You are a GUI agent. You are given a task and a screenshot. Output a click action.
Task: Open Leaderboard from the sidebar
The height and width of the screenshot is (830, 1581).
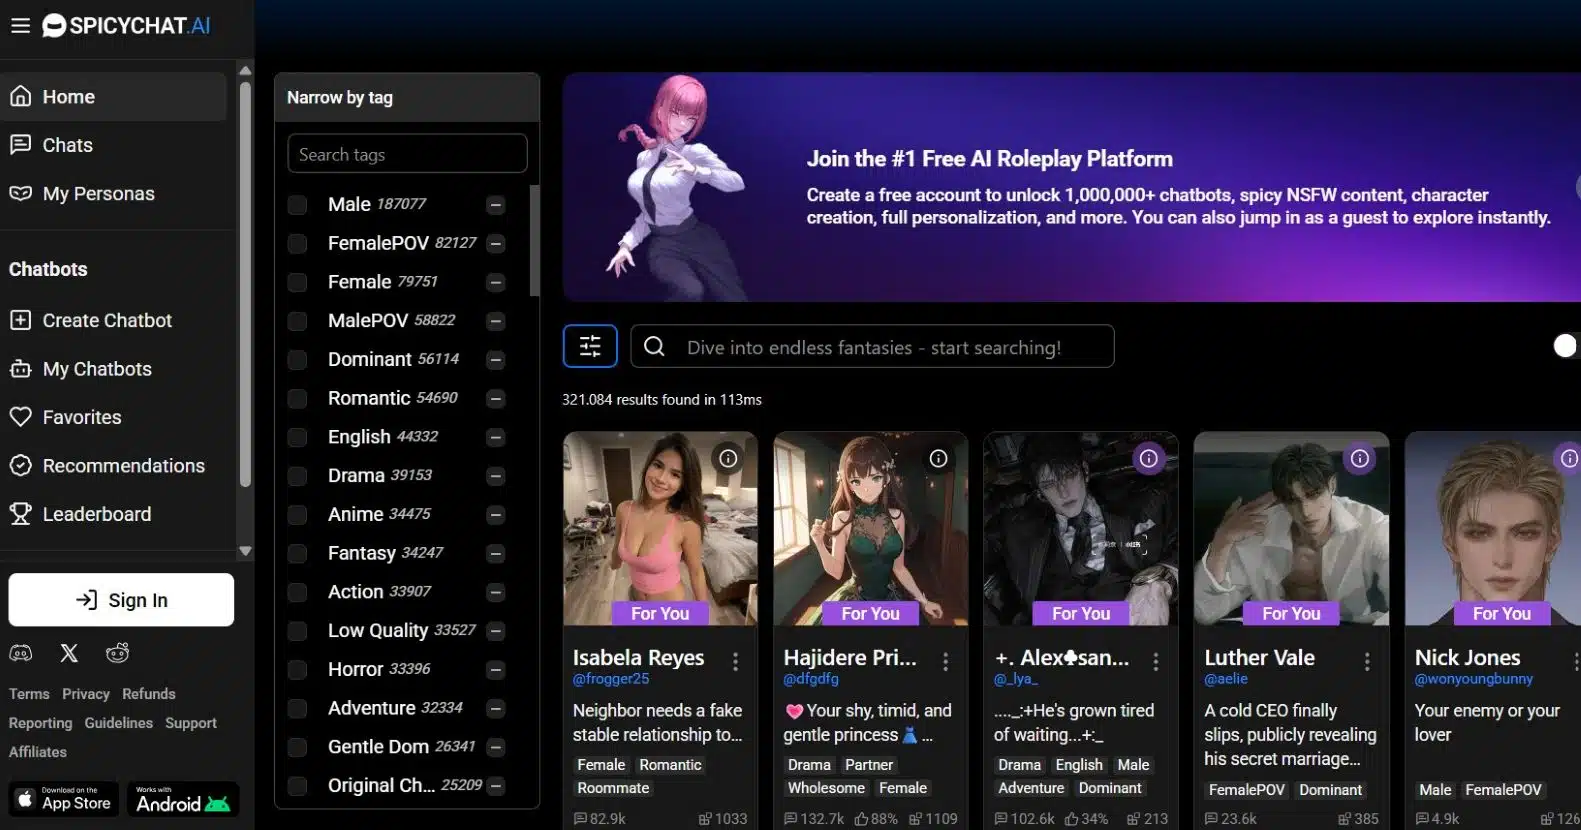coord(96,514)
